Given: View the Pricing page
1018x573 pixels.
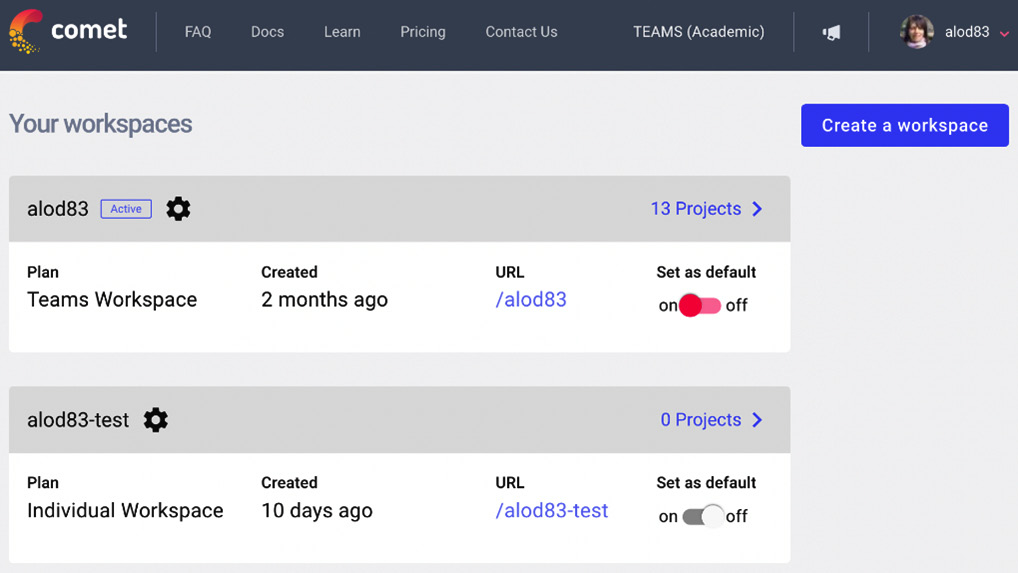Looking at the screenshot, I should pos(423,32).
